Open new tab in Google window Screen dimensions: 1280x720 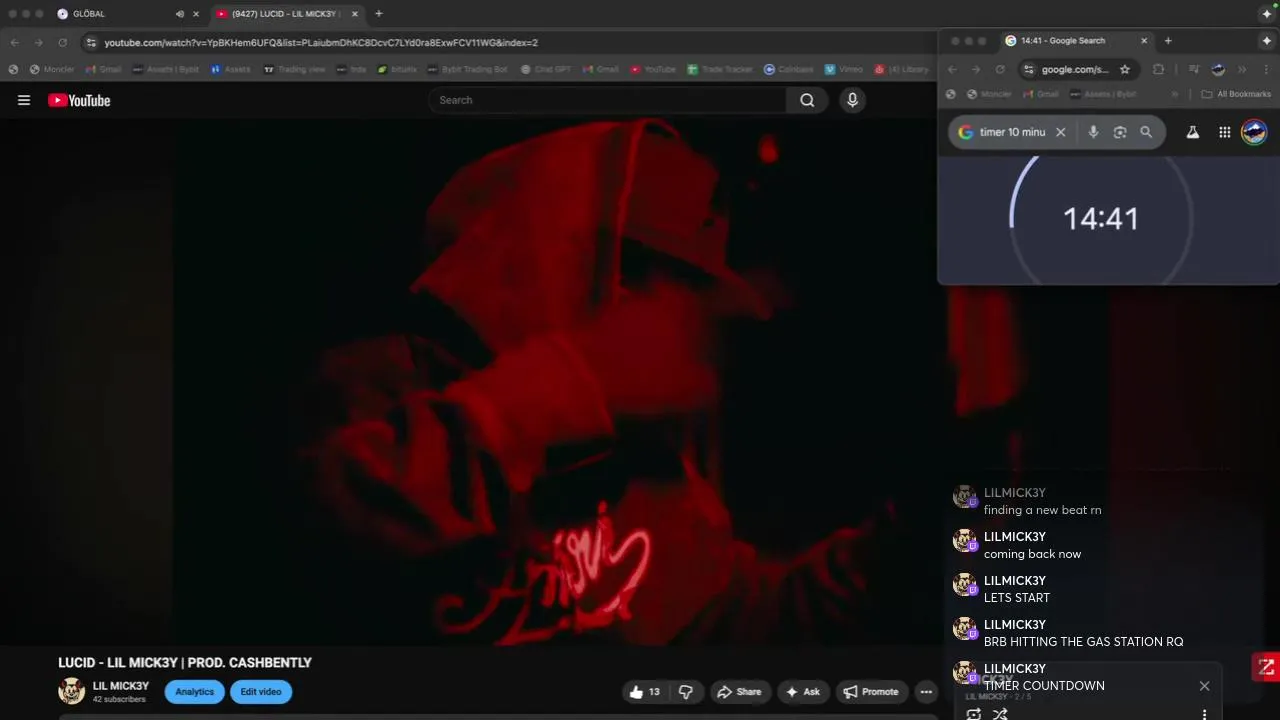pyautogui.click(x=1168, y=41)
